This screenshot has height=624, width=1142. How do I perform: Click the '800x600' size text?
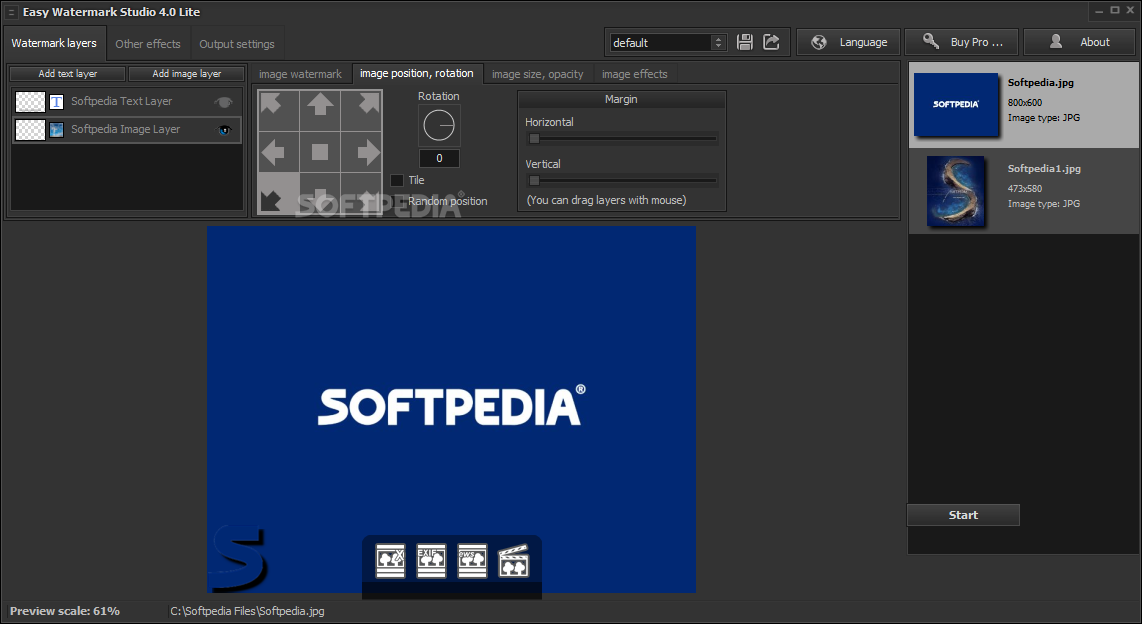point(1025,103)
